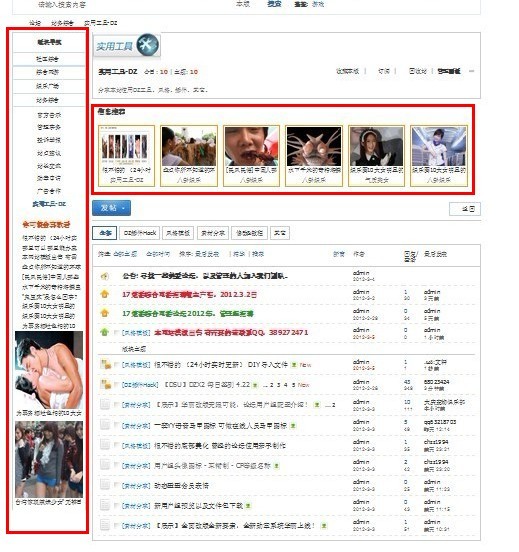Image resolution: width=519 pixels, height=552 pixels.
Task: Tick checkbox of 风格模板 thread replied by chzz1994
Action: tap(116, 445)
